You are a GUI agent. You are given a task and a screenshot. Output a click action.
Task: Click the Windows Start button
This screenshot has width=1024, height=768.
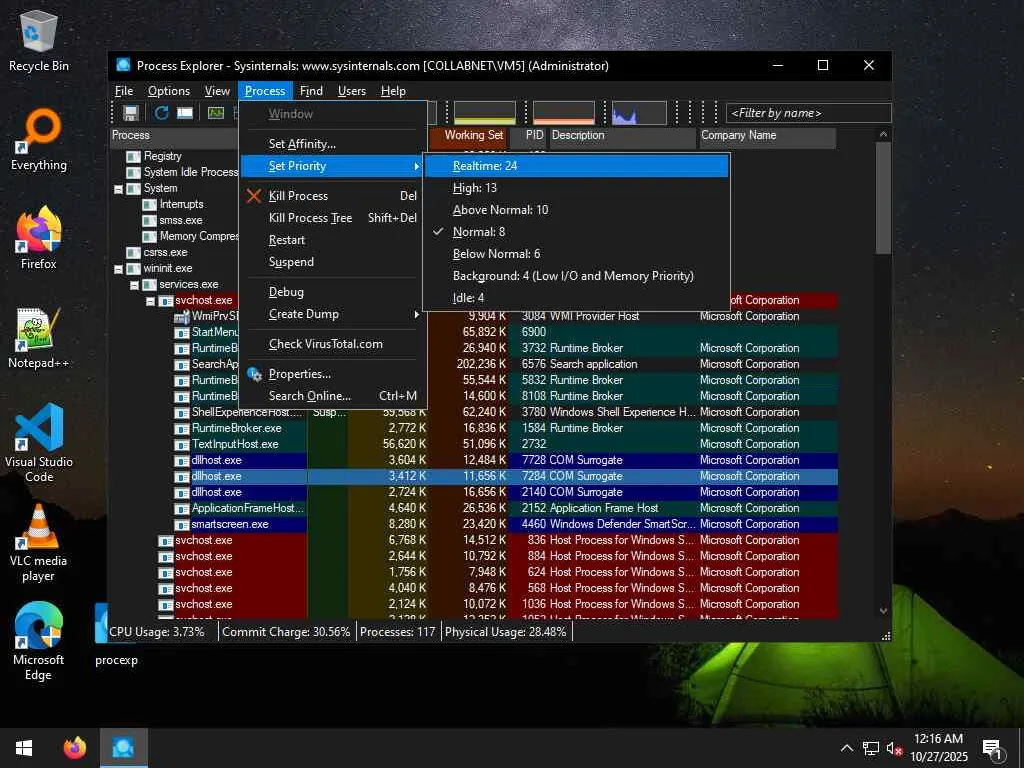[x=24, y=748]
